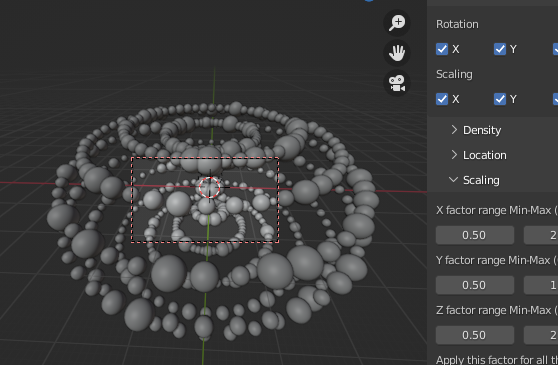Click the Y factor maximum value field
This screenshot has height=365, width=558.
coord(541,285)
